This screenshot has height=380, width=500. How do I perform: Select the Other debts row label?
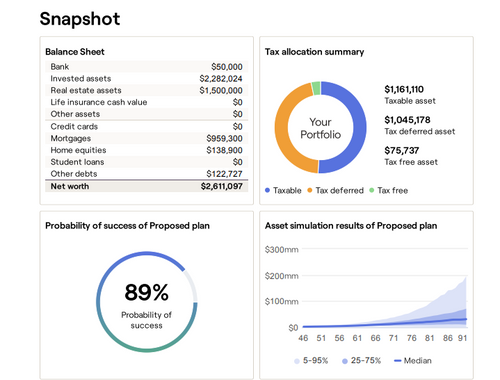(74, 174)
